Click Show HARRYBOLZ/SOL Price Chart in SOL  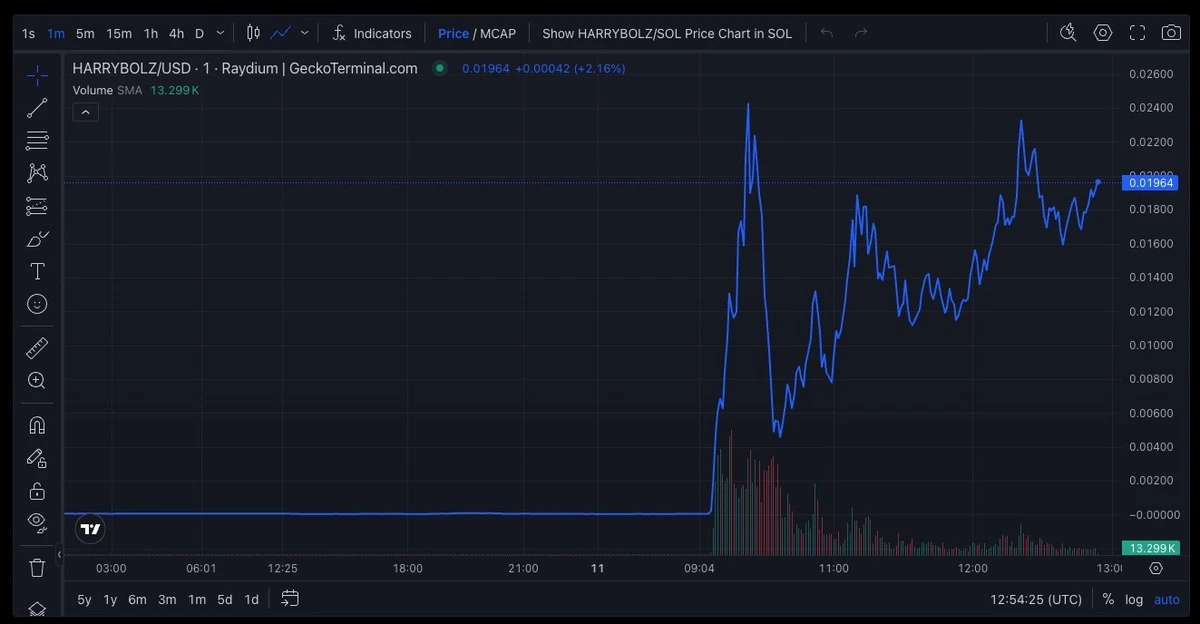pos(666,33)
